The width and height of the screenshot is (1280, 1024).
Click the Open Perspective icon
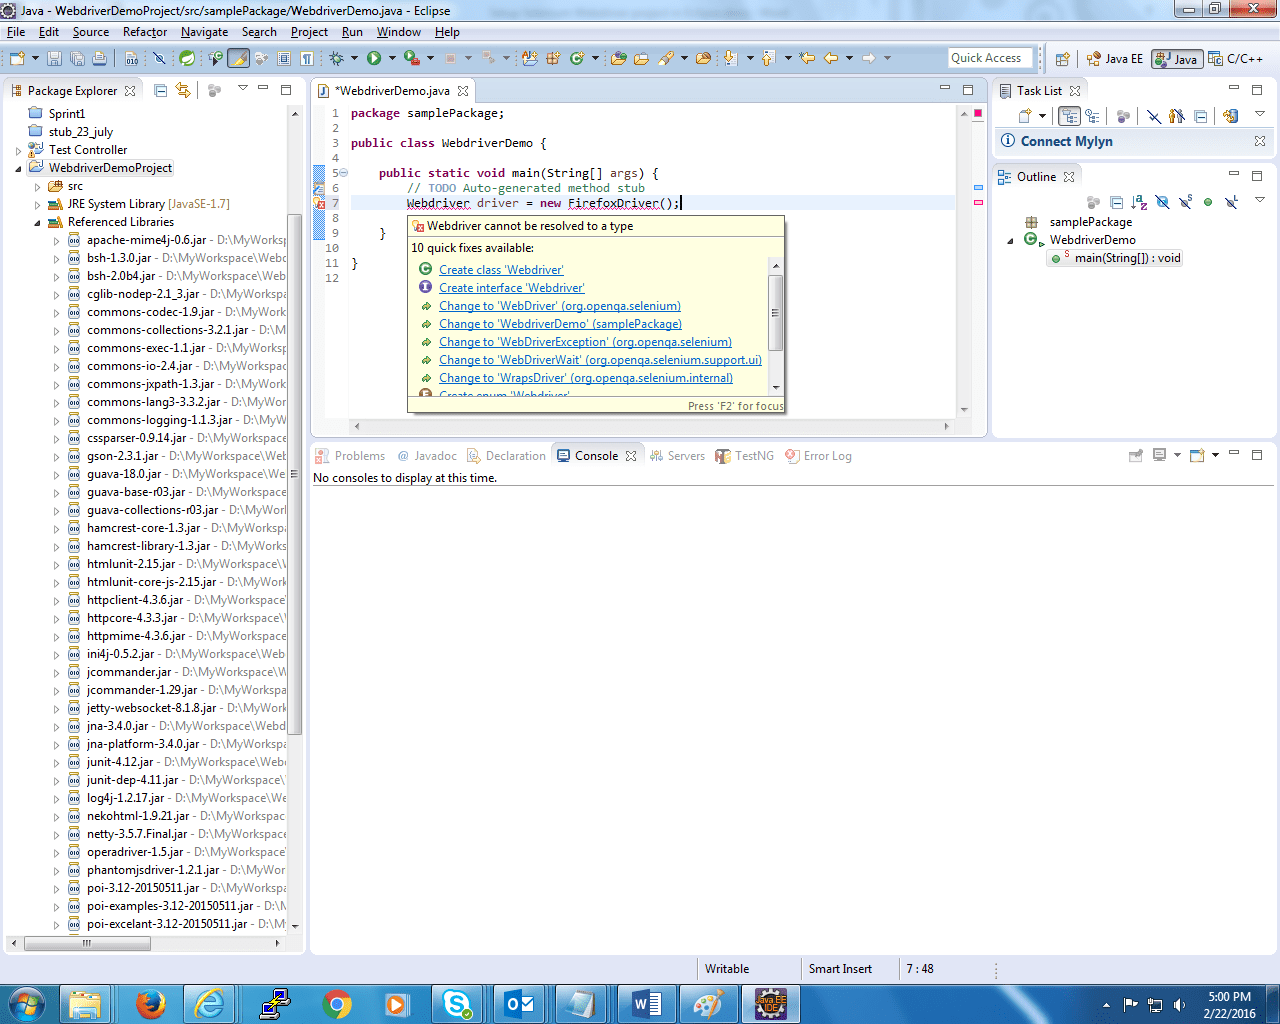pyautogui.click(x=1063, y=59)
